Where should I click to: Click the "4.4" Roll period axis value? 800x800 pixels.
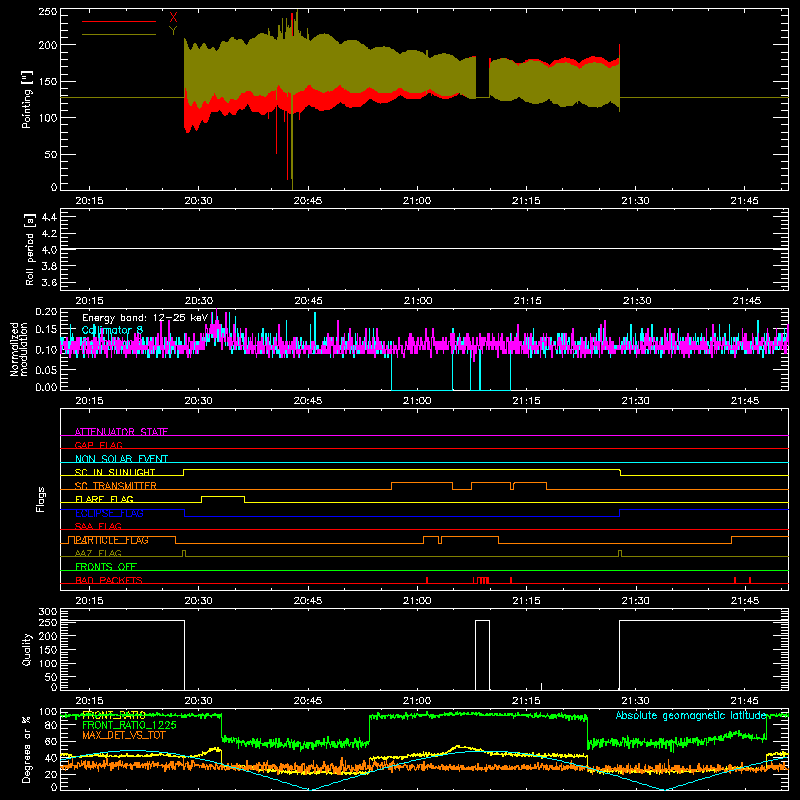click(49, 217)
